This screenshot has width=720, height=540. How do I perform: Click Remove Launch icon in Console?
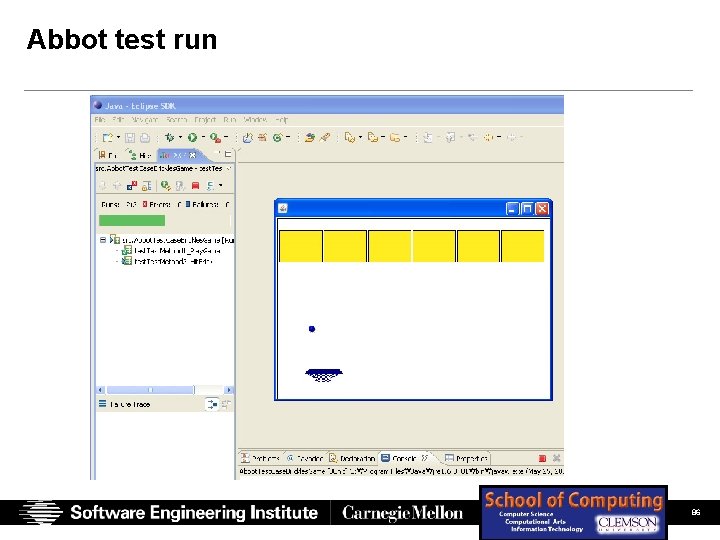pos(557,458)
